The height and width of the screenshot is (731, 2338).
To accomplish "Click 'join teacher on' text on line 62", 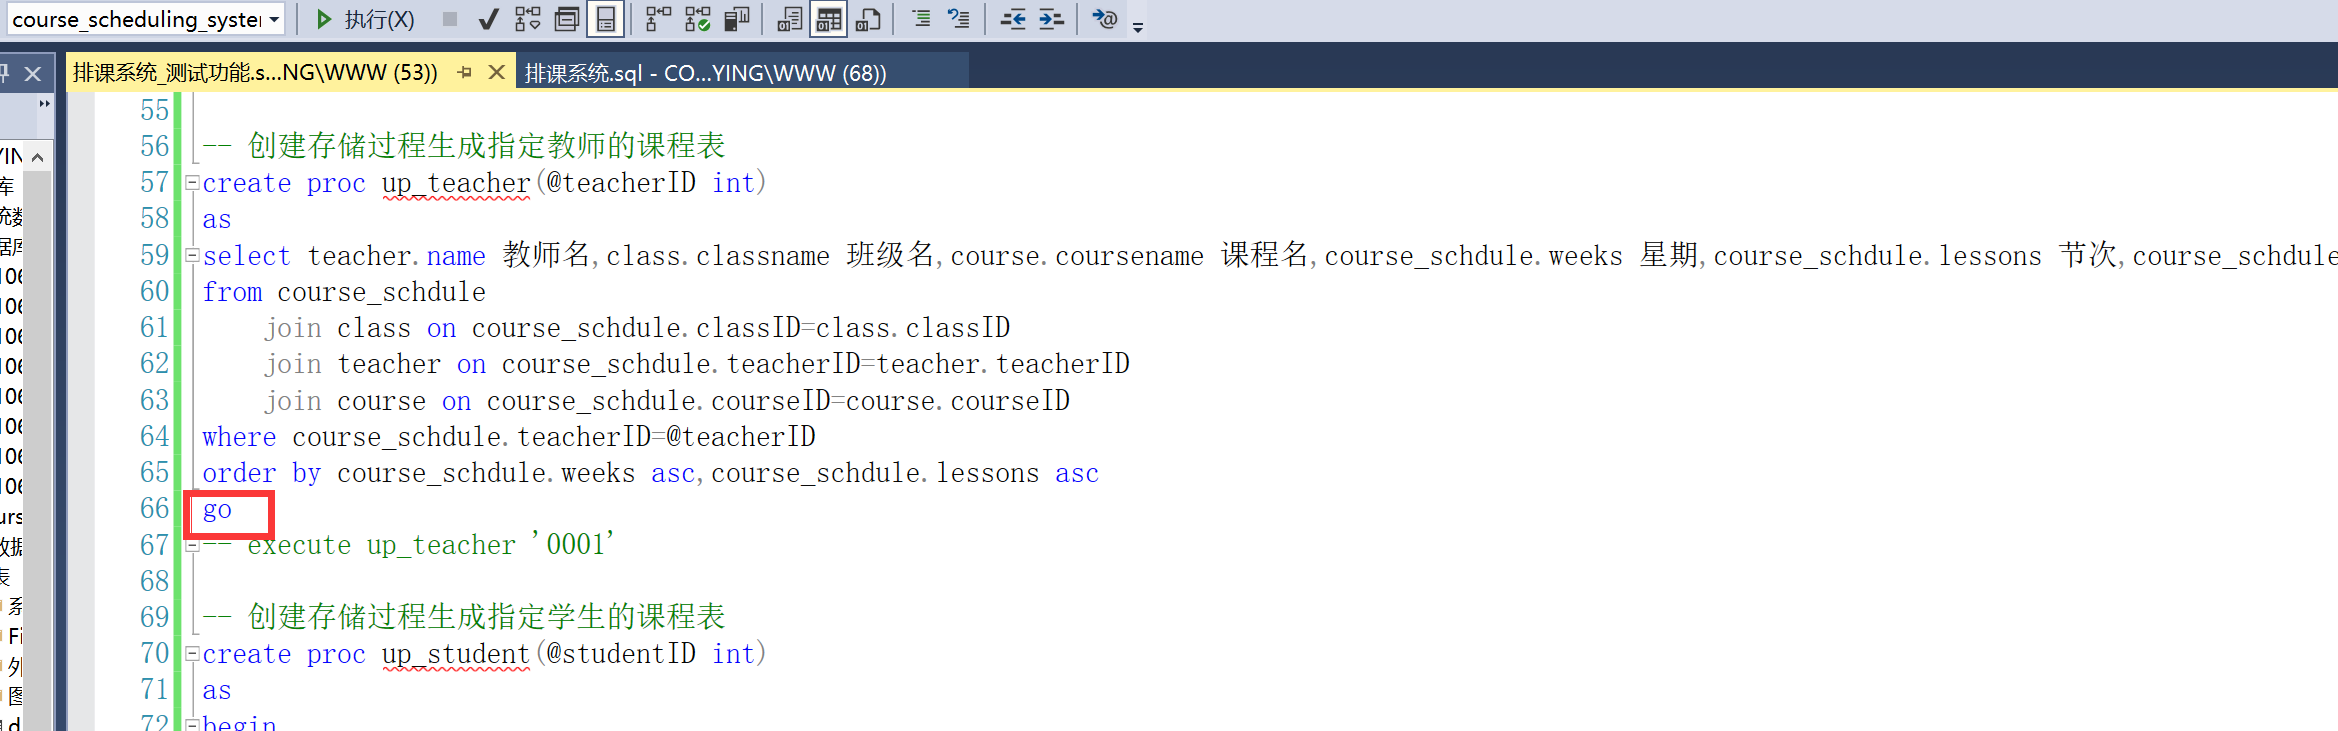I will 375,364.
